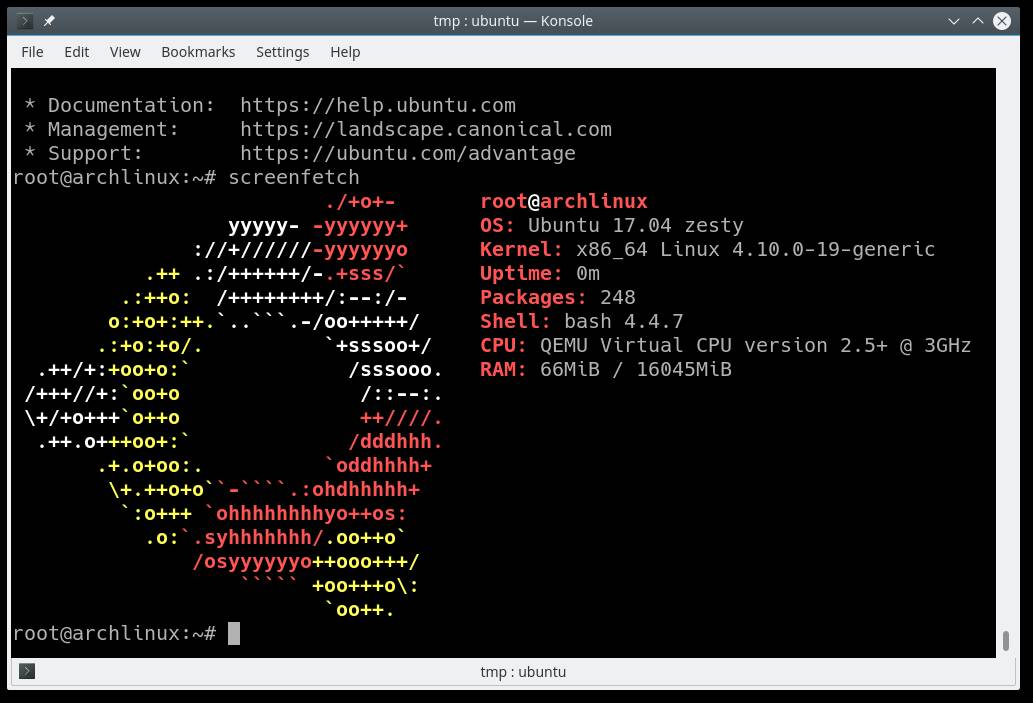Click 'root@archlinux' header in screenfetch output
Viewport: 1033px width, 703px height.
(x=564, y=202)
